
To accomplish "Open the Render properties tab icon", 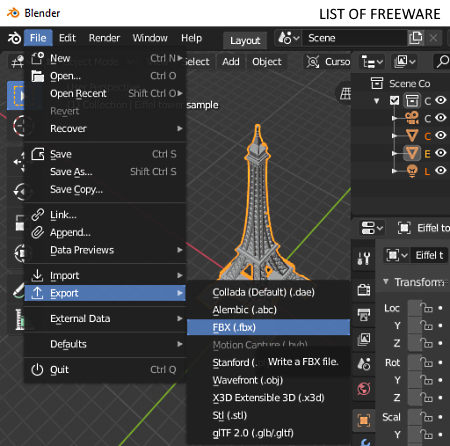I will [364, 290].
